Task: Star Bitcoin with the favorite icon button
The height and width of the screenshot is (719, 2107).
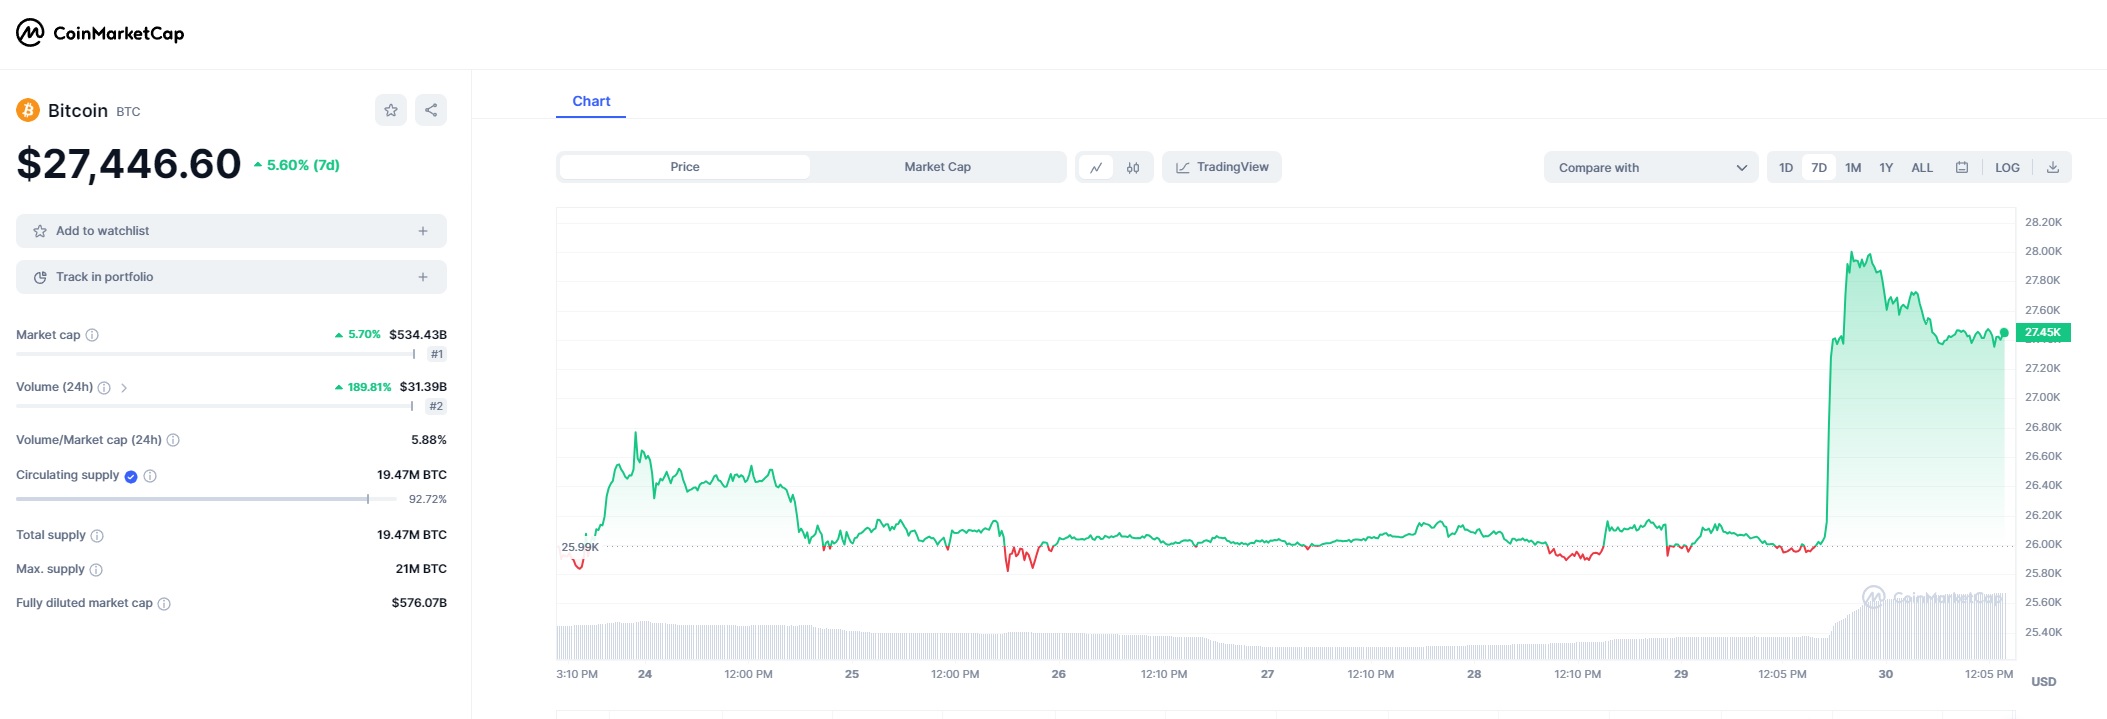Action: [x=391, y=110]
